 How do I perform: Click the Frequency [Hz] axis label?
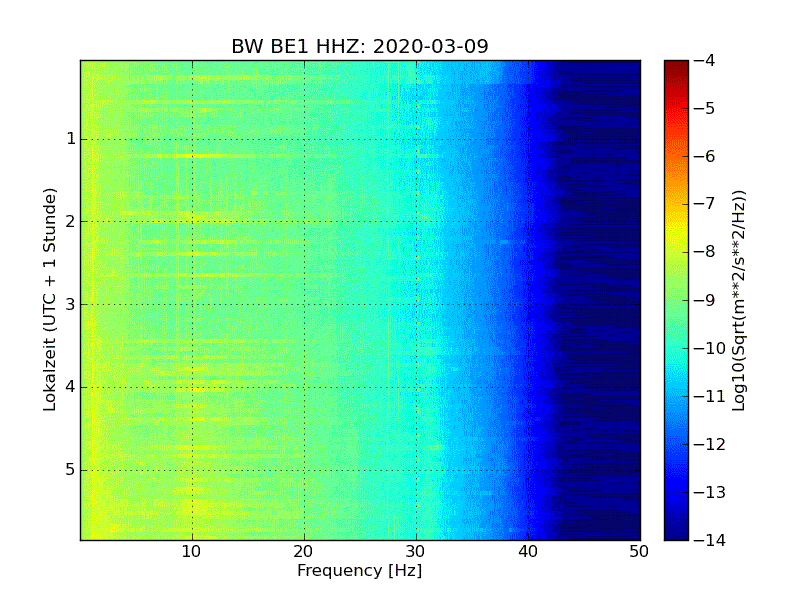pos(360,570)
